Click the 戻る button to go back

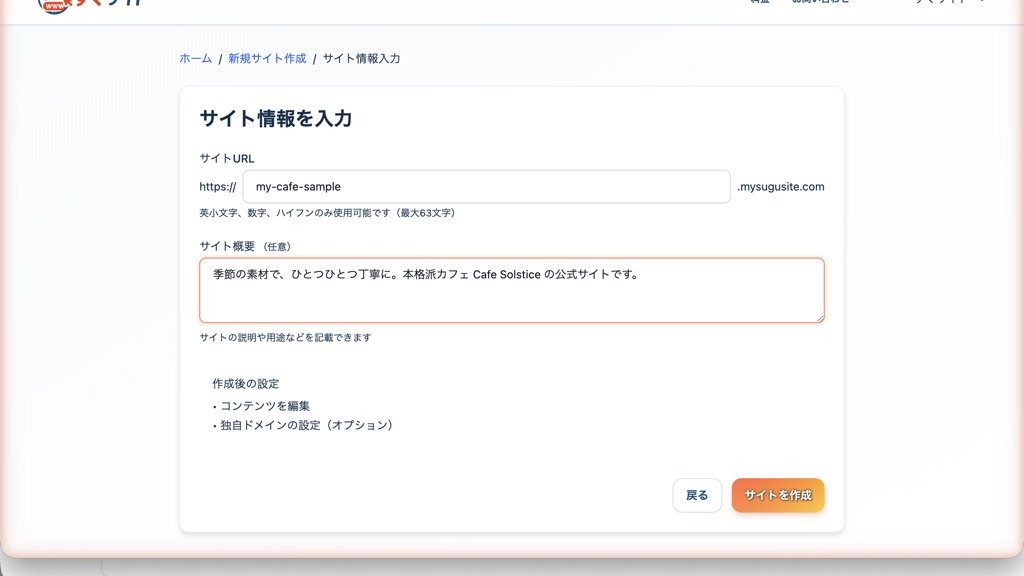coord(697,495)
